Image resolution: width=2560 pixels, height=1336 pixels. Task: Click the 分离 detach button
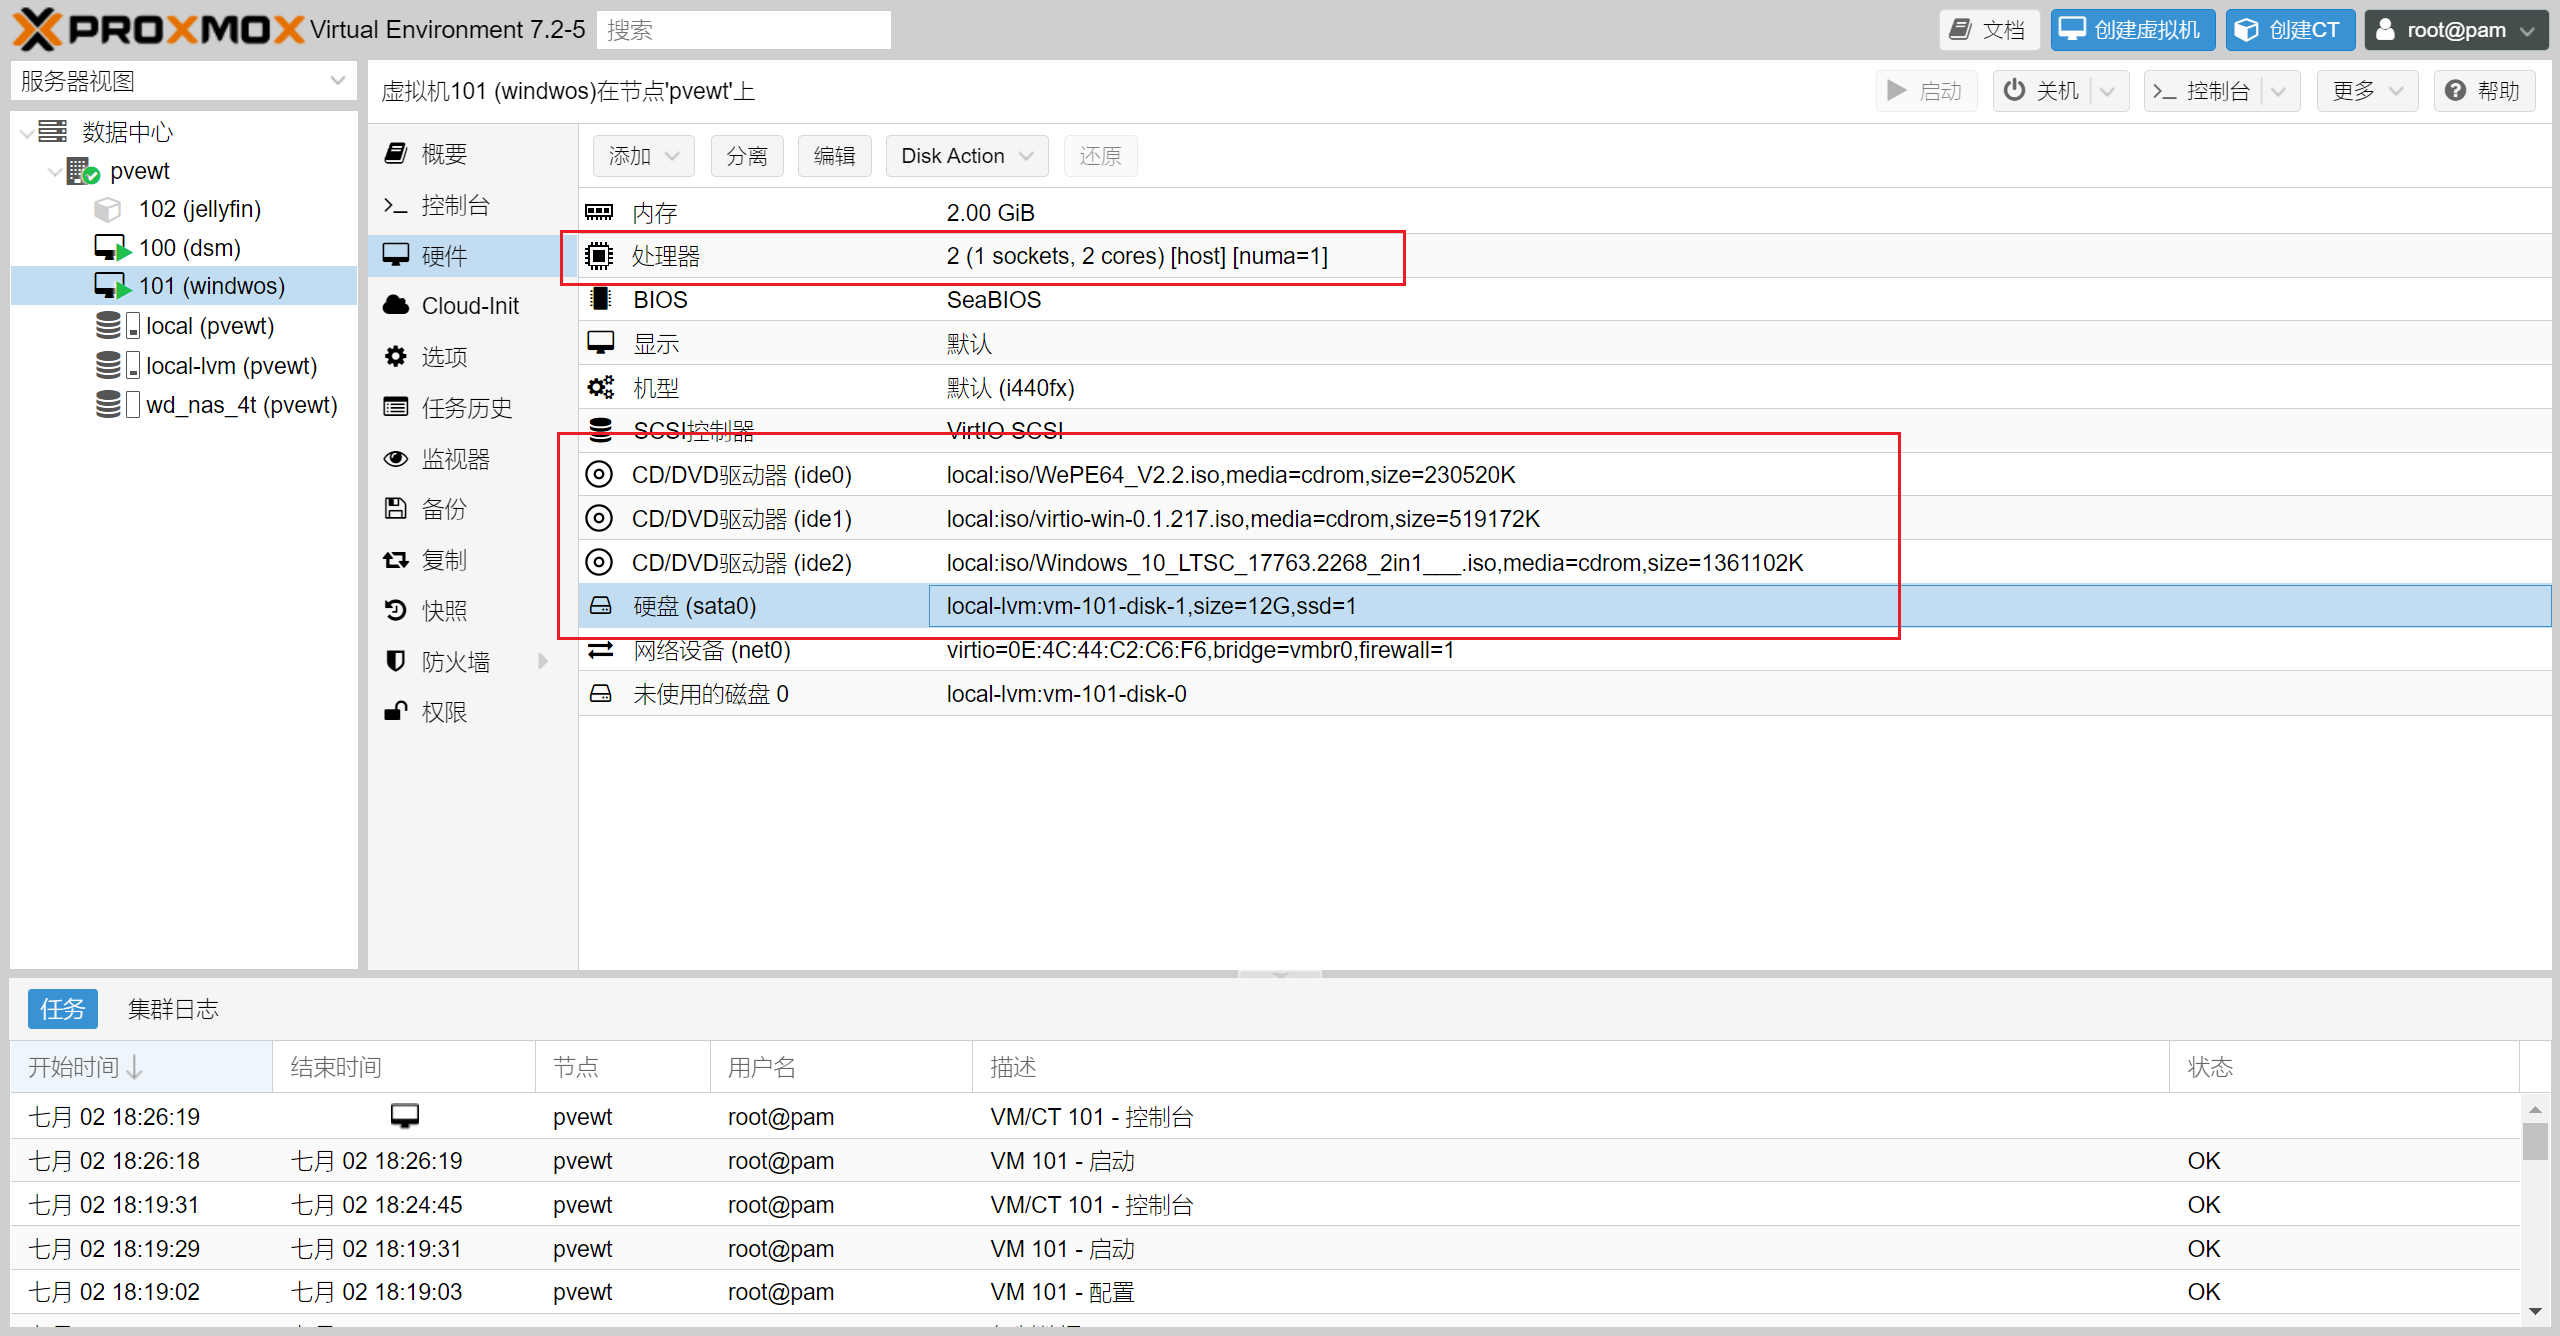[x=747, y=156]
